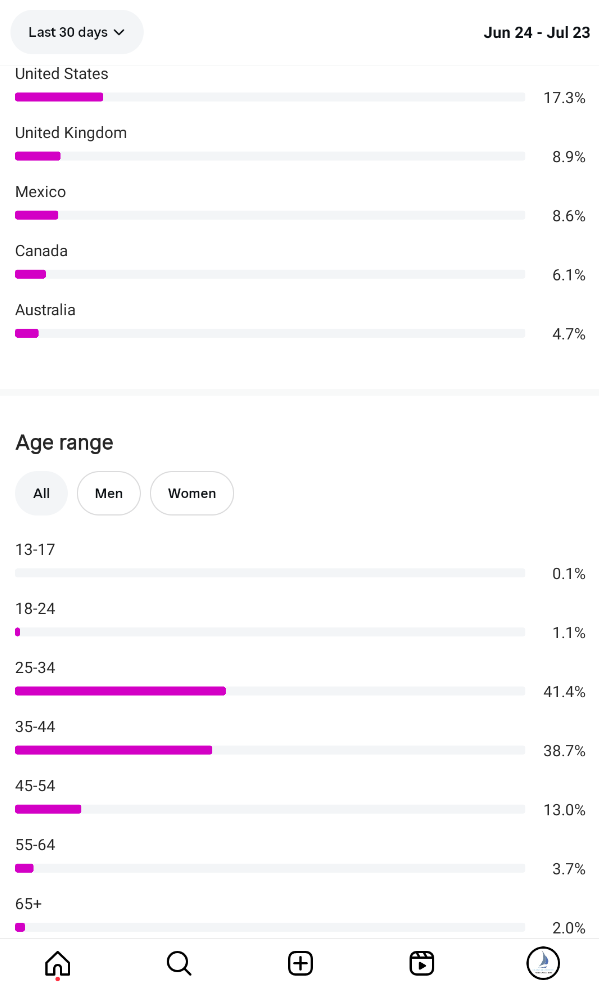The width and height of the screenshot is (599, 984).
Task: Select the 35-44 age range row
Action: coord(300,739)
